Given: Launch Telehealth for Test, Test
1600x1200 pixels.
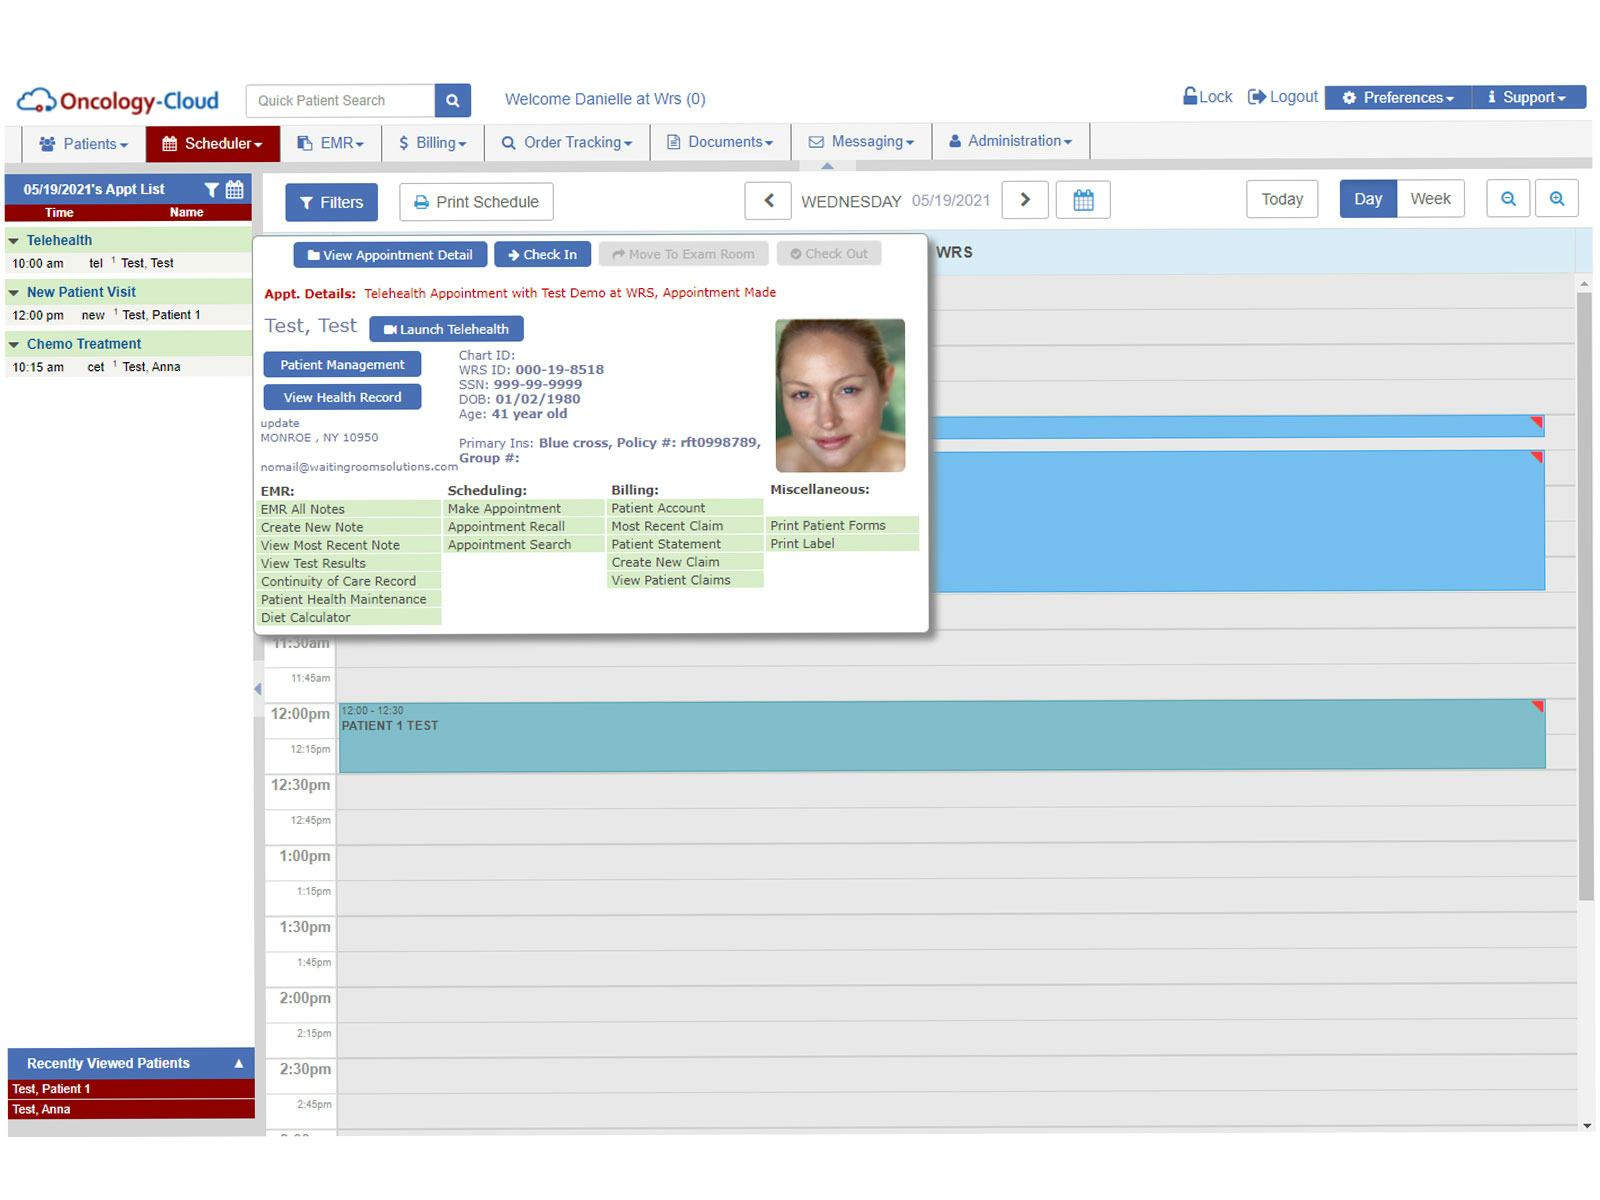Looking at the screenshot, I should (446, 329).
